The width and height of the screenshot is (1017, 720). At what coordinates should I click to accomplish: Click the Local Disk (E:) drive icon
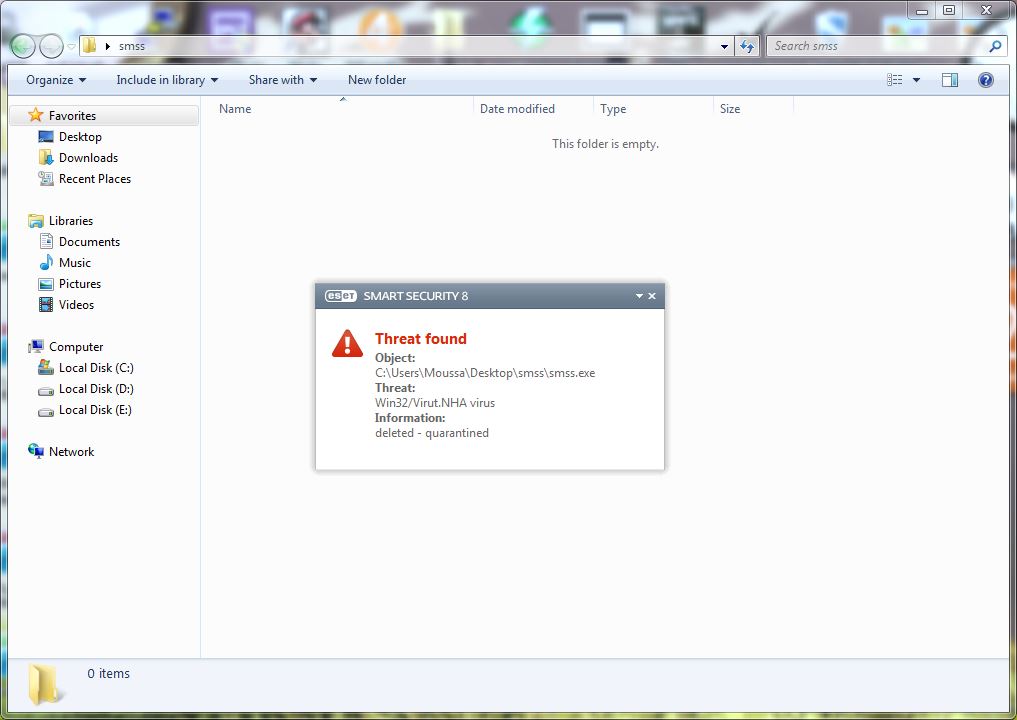coord(45,411)
